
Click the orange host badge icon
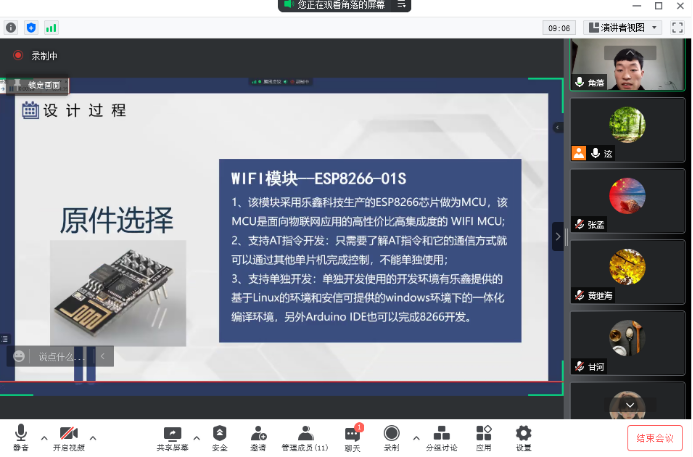point(579,153)
